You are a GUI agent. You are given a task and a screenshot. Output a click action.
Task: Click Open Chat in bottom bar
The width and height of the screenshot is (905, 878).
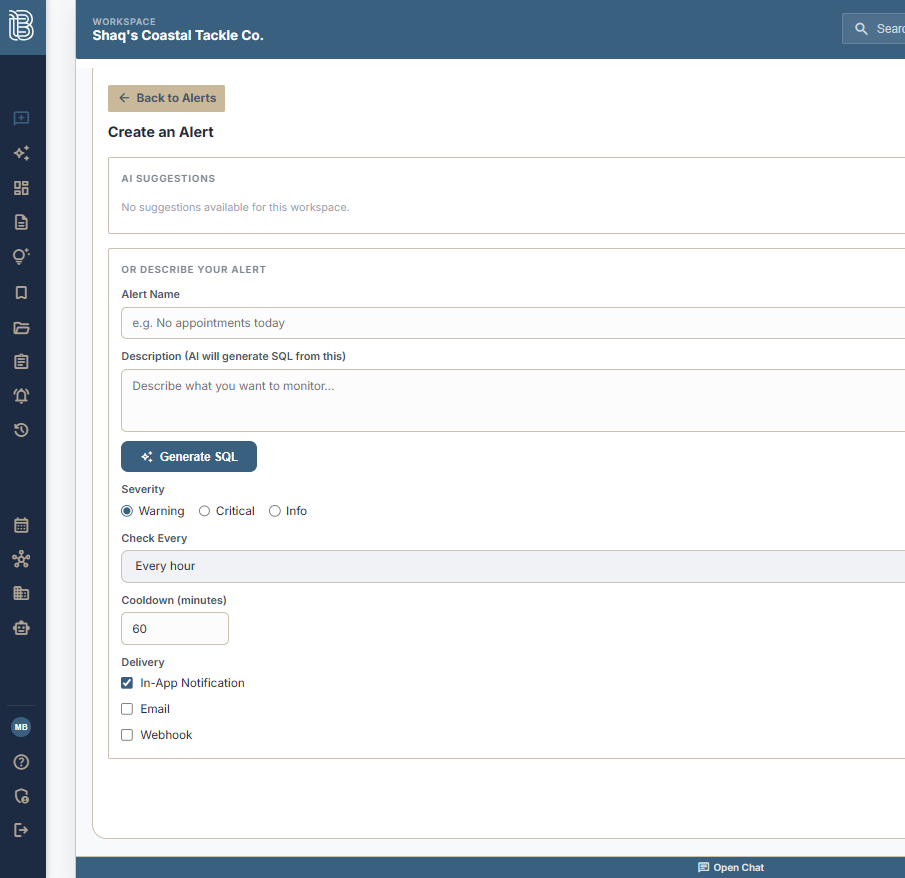pos(731,868)
